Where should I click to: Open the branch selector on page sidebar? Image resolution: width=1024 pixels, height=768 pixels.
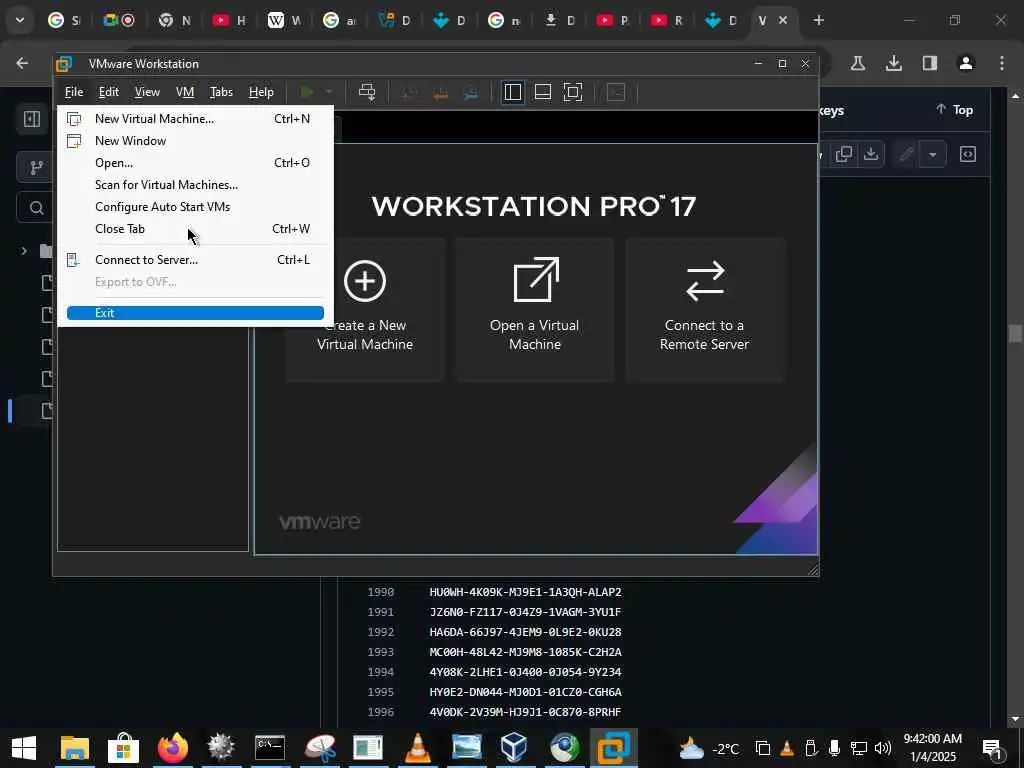point(36,168)
